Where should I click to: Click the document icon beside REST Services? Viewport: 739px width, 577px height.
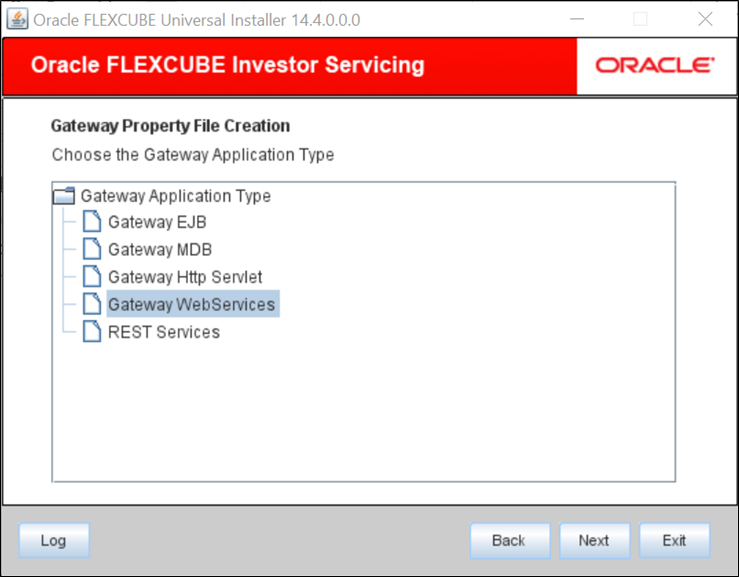92,331
